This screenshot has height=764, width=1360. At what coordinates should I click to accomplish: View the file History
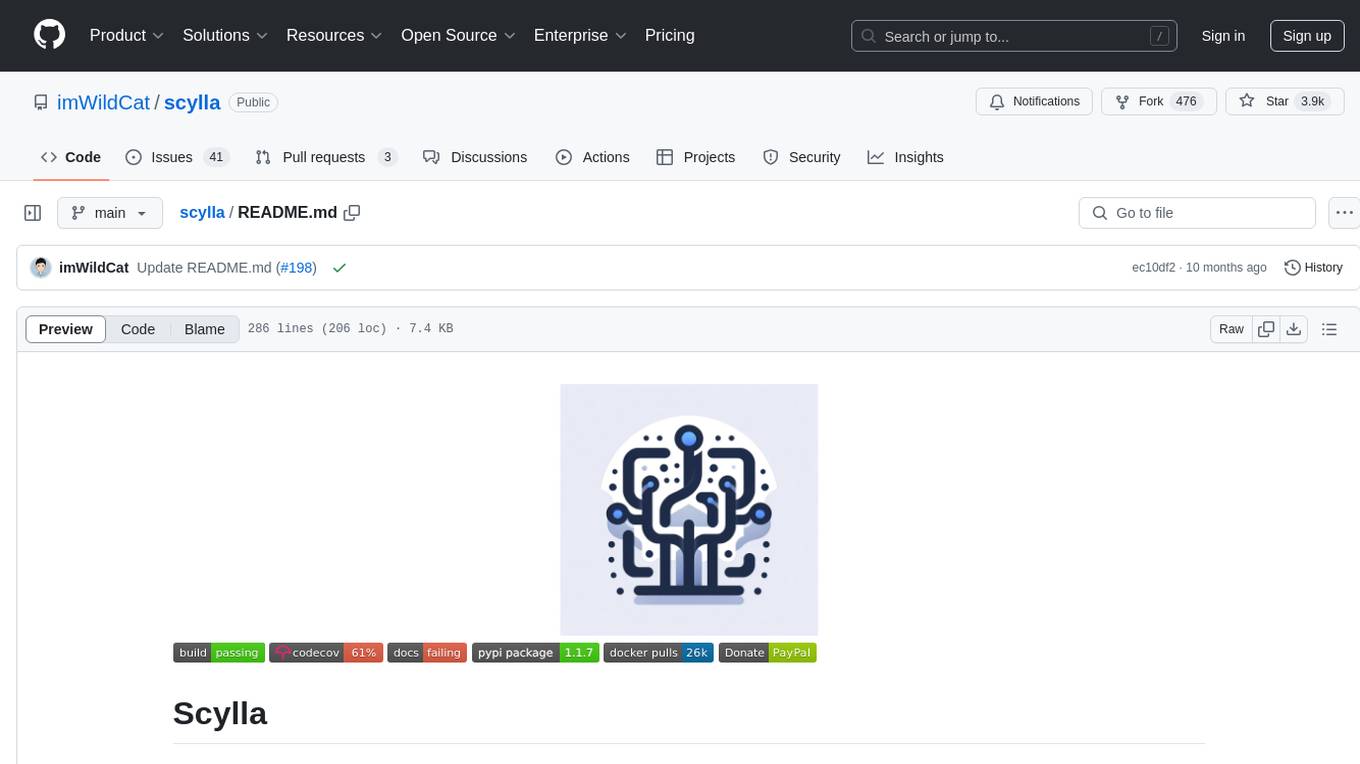(x=1313, y=268)
